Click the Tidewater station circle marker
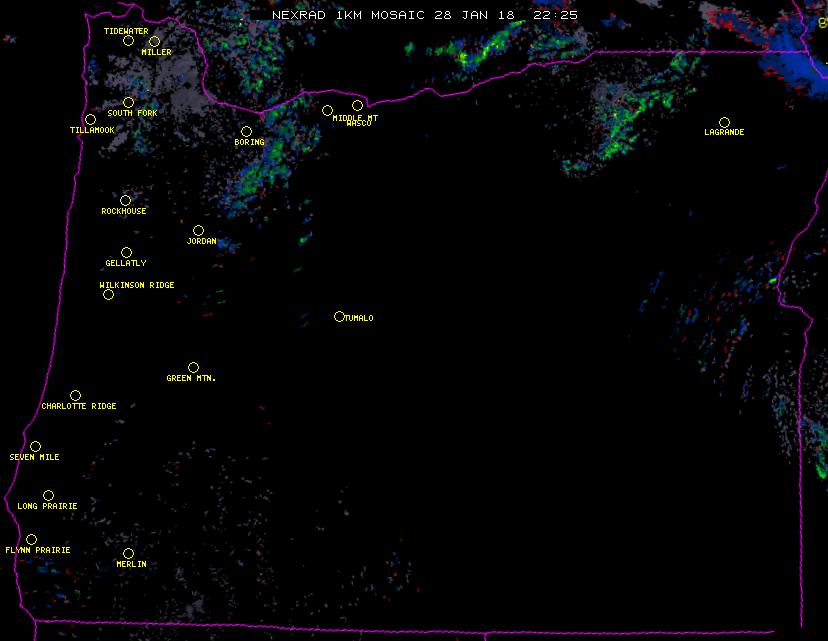 (x=128, y=40)
